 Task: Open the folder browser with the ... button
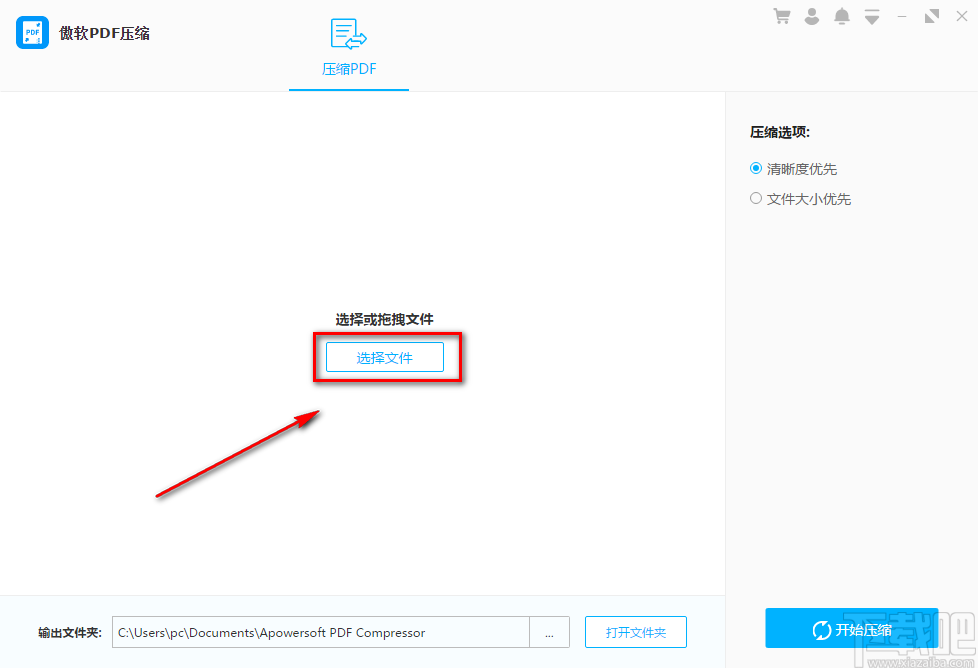[x=549, y=632]
